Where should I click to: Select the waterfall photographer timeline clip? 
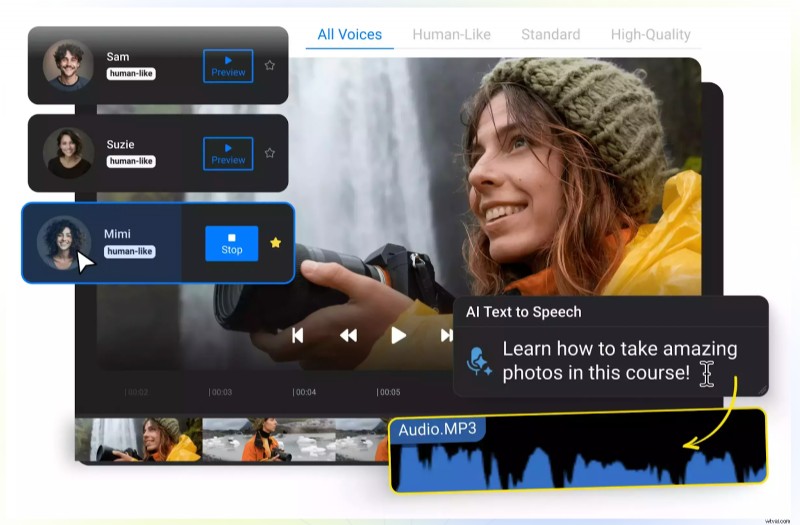pyautogui.click(x=139, y=440)
